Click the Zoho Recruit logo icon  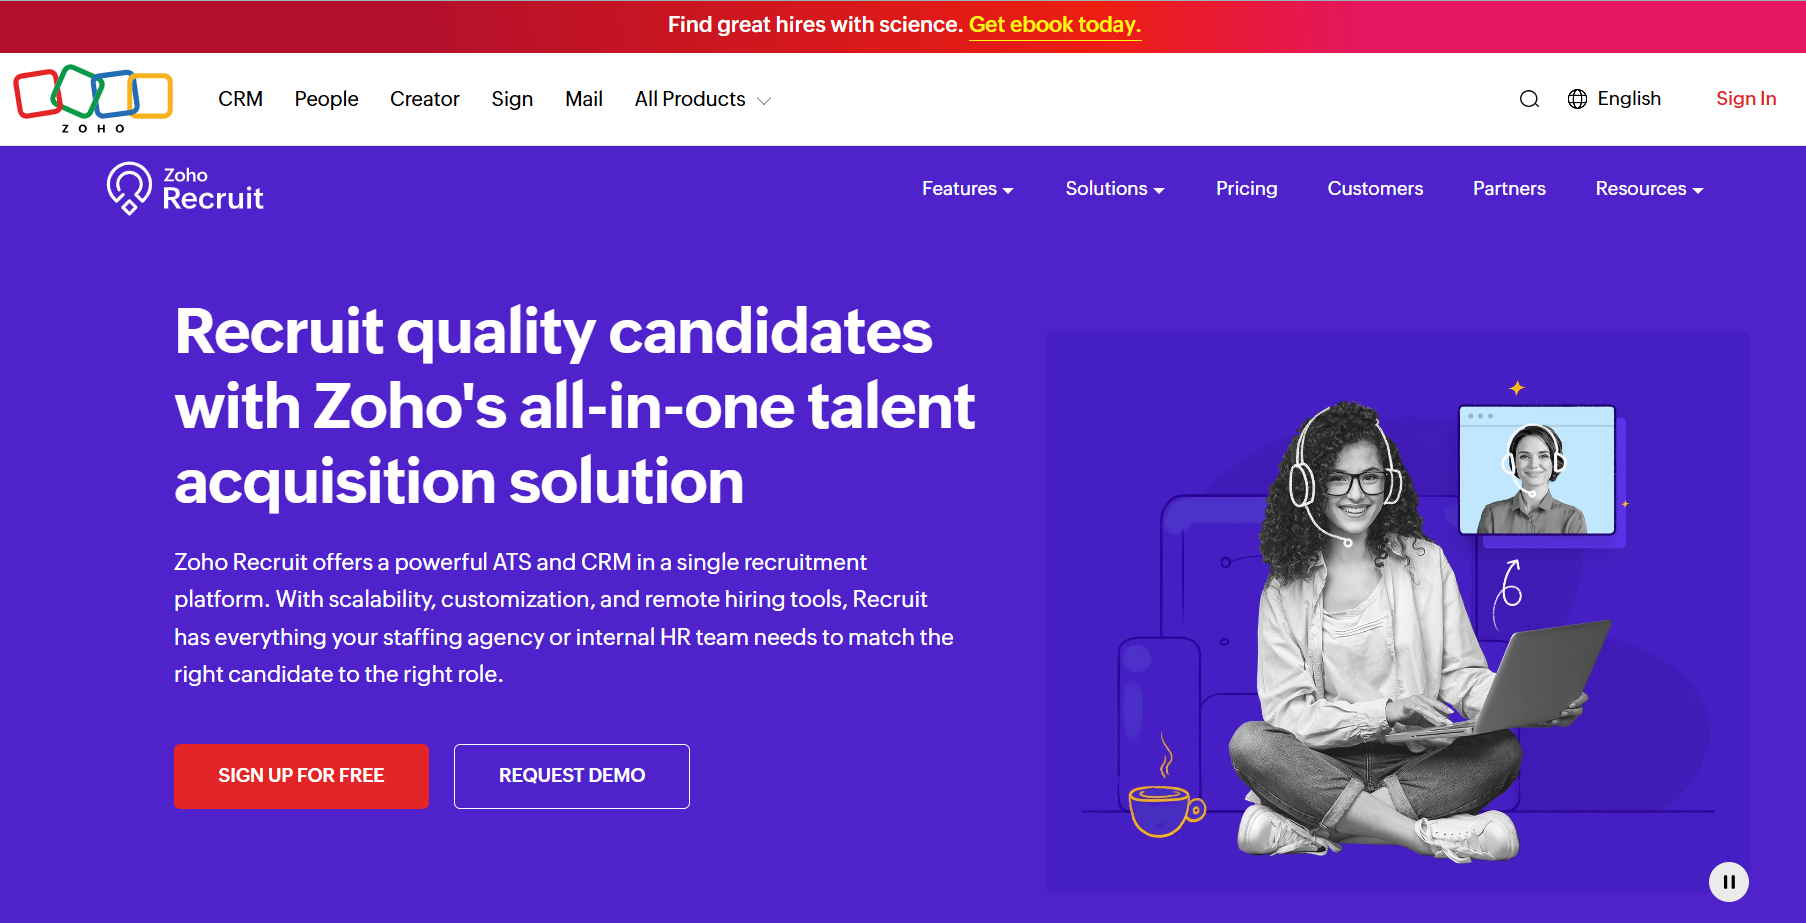pos(128,188)
